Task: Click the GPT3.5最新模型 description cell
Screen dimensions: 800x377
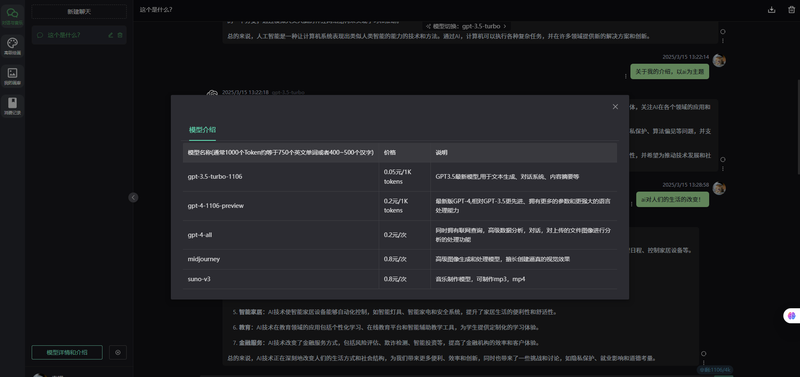Action: point(523,177)
